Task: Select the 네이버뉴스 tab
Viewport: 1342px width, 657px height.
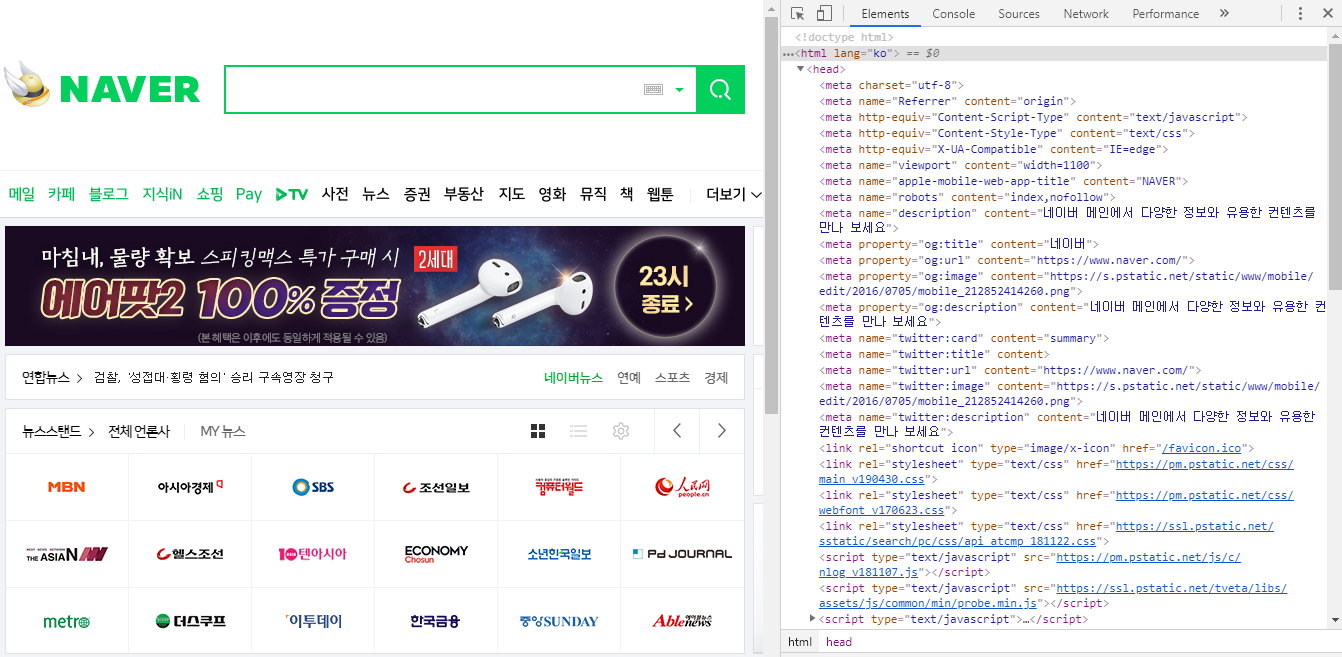Action: [573, 377]
